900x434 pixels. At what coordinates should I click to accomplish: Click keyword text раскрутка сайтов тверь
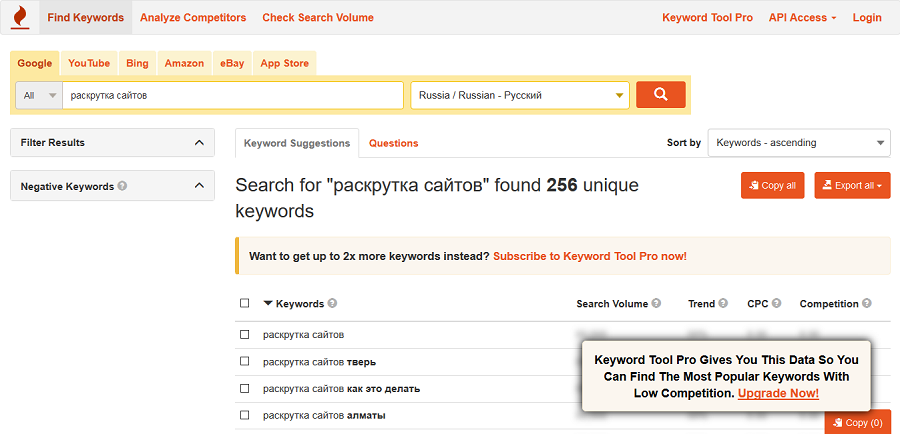point(320,362)
